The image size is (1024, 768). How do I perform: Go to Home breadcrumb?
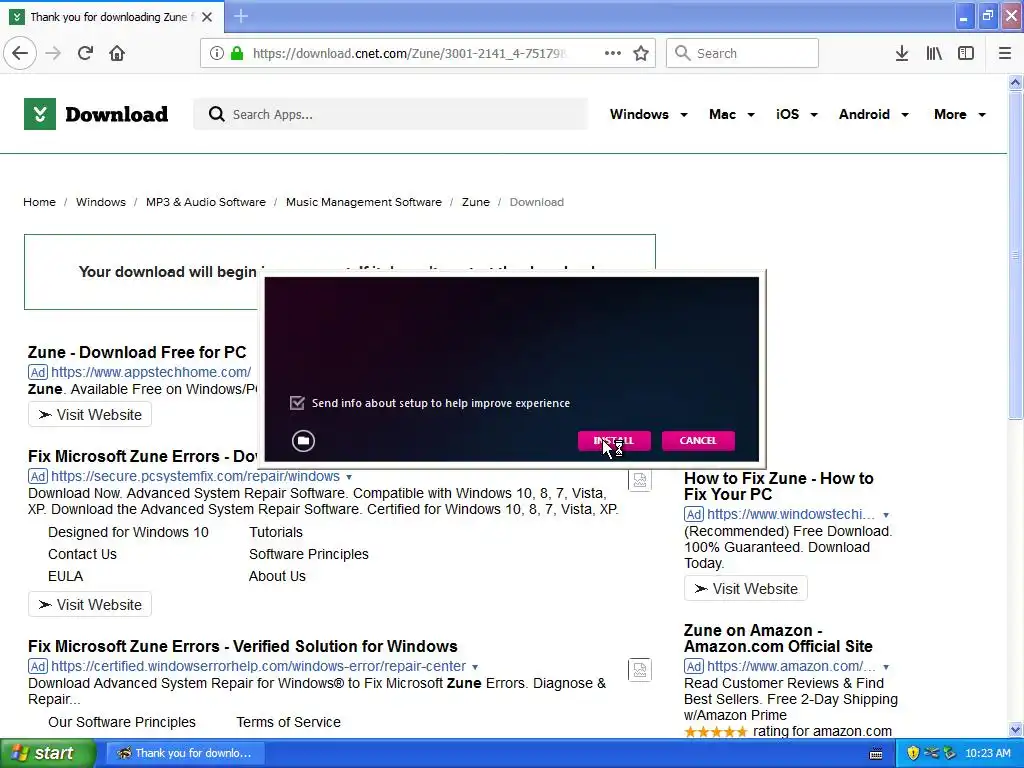(x=39, y=202)
